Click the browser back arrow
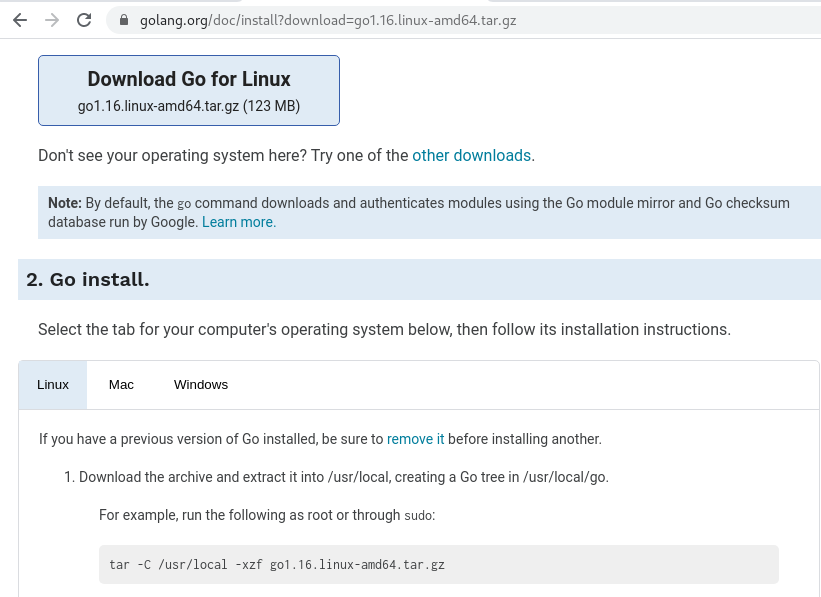Viewport: 821px width, 597px height. pyautogui.click(x=20, y=20)
